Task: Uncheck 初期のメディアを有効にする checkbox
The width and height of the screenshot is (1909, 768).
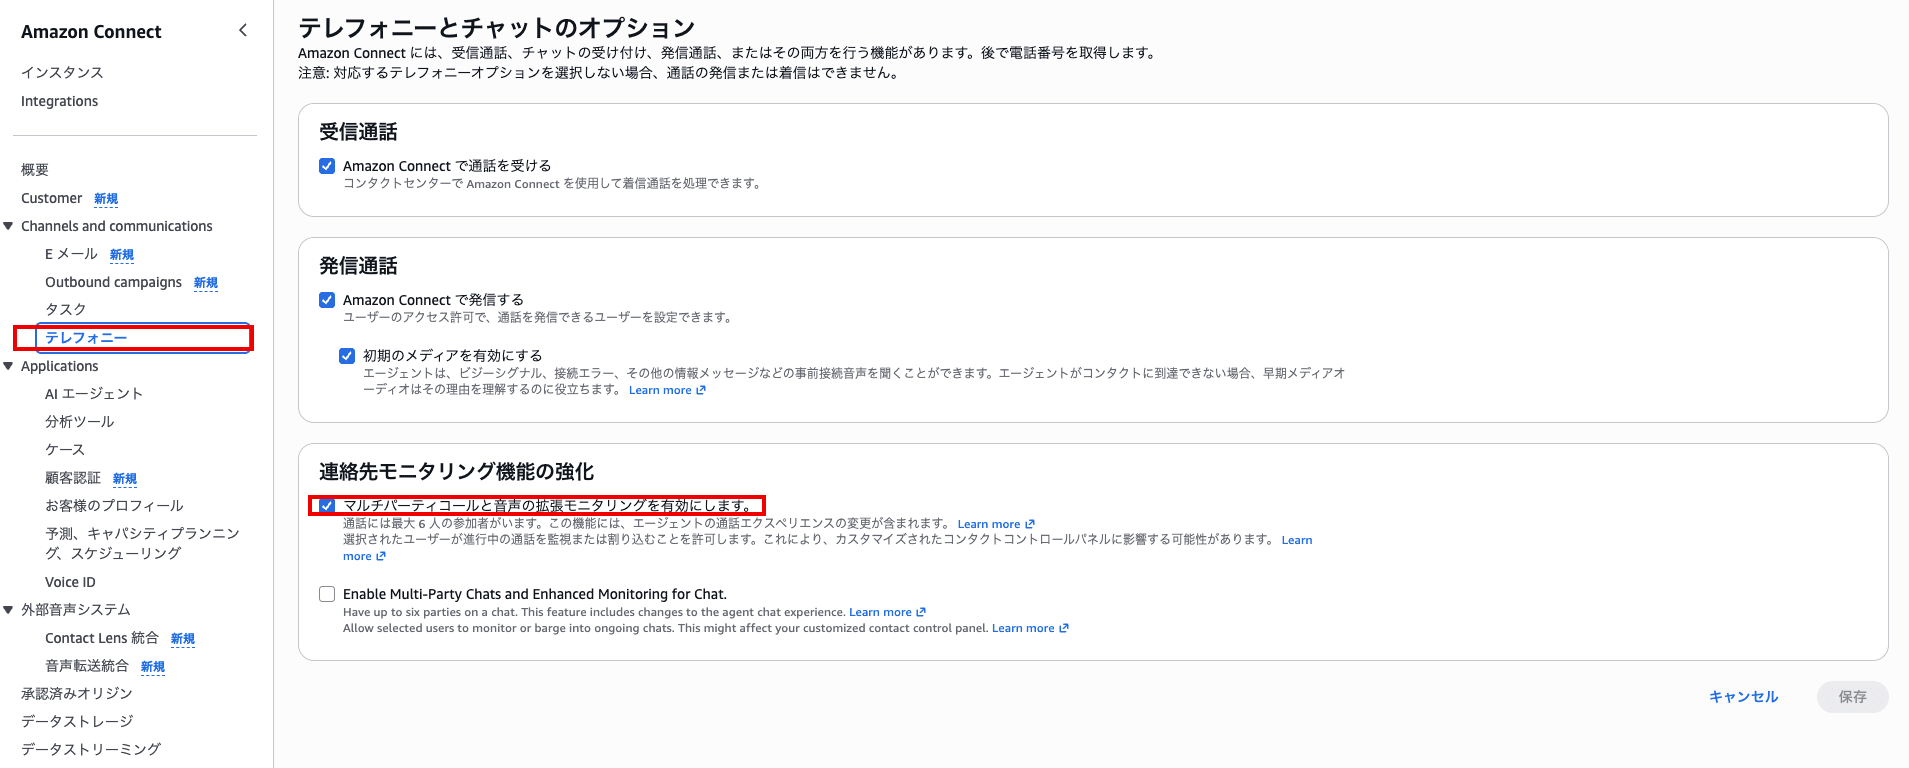Action: tap(347, 356)
